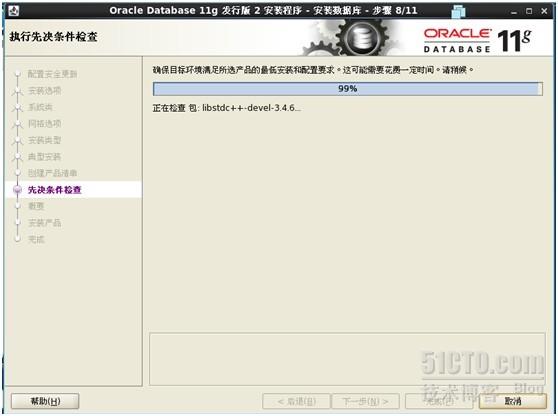Select the 创建产品清单 step
The image size is (558, 416).
(52, 173)
